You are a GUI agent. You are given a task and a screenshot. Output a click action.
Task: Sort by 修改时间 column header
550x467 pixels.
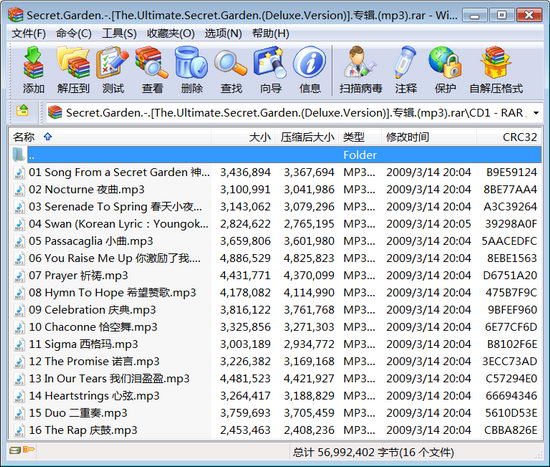coord(407,137)
